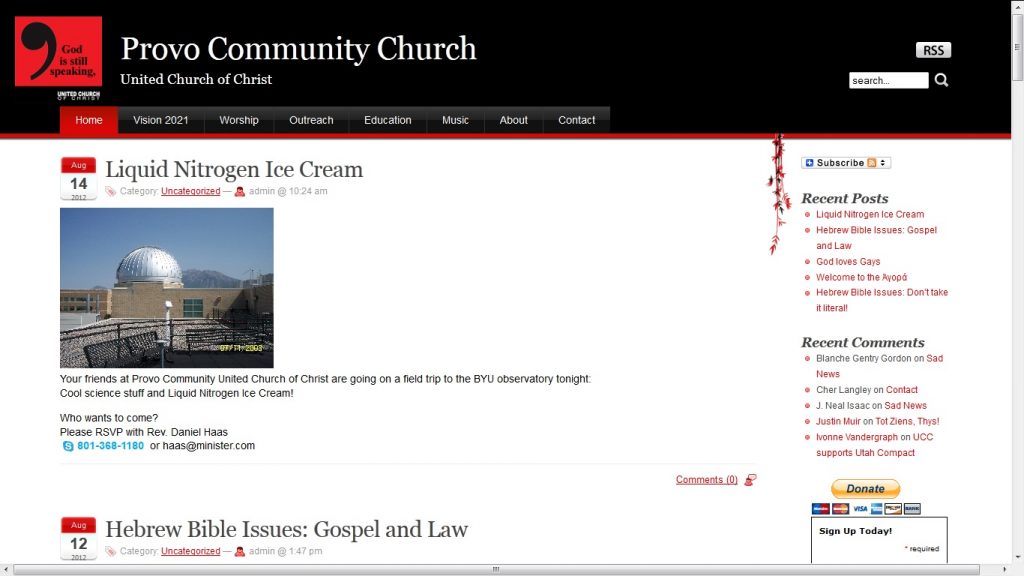This screenshot has height=576, width=1024.
Task: Open Ivonne Vandergraph commenter link
Action: click(x=857, y=437)
